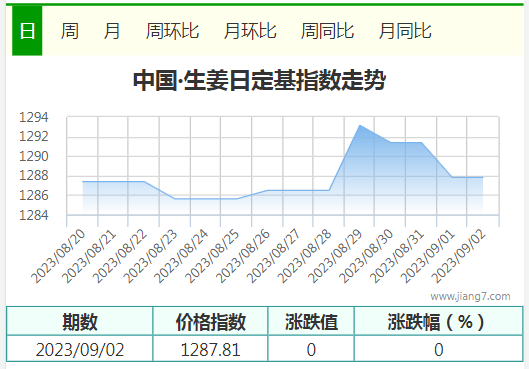Switch to the 周 weekly tab
The width and height of the screenshot is (529, 369).
(x=69, y=31)
